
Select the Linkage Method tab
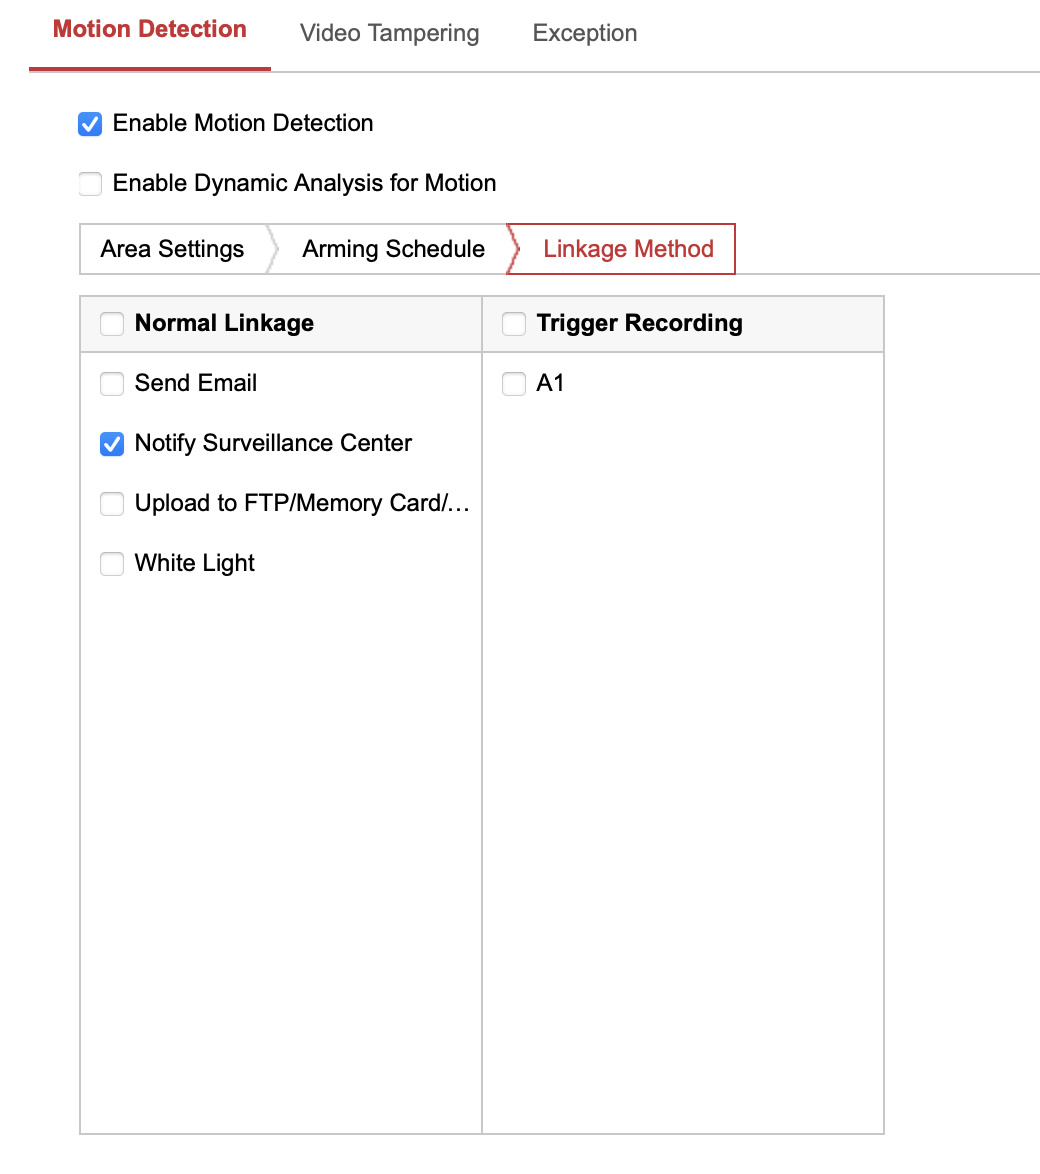[627, 248]
